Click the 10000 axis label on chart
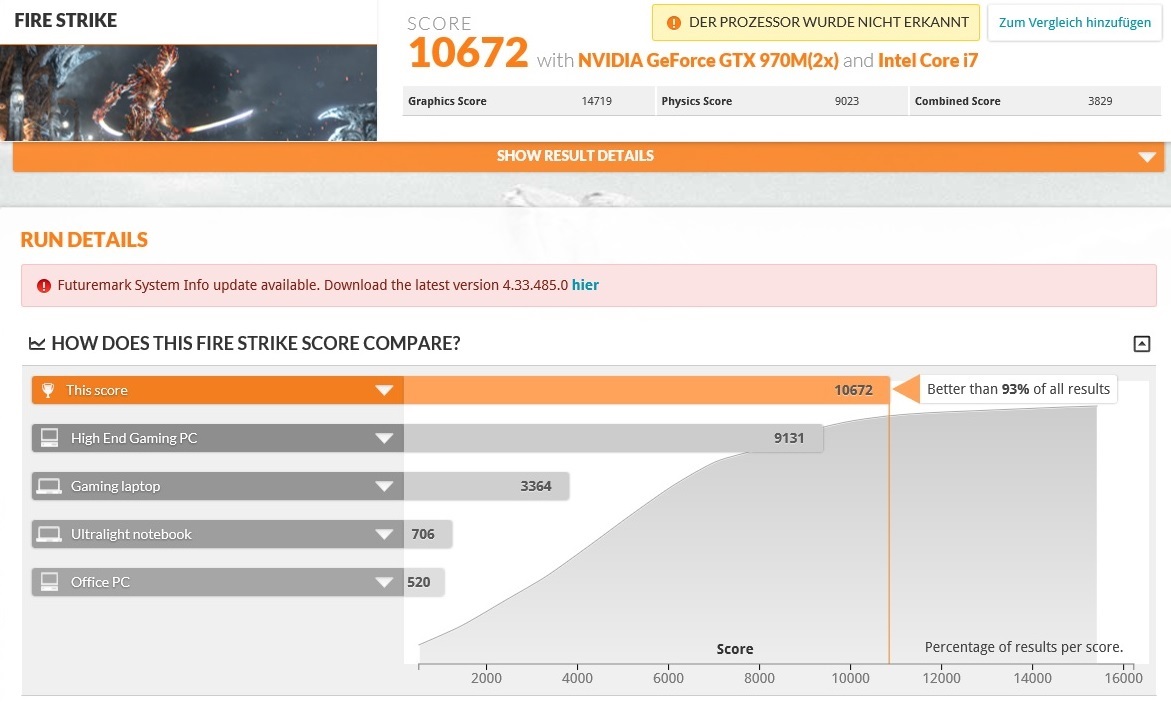This screenshot has height=703, width=1171. click(x=850, y=678)
